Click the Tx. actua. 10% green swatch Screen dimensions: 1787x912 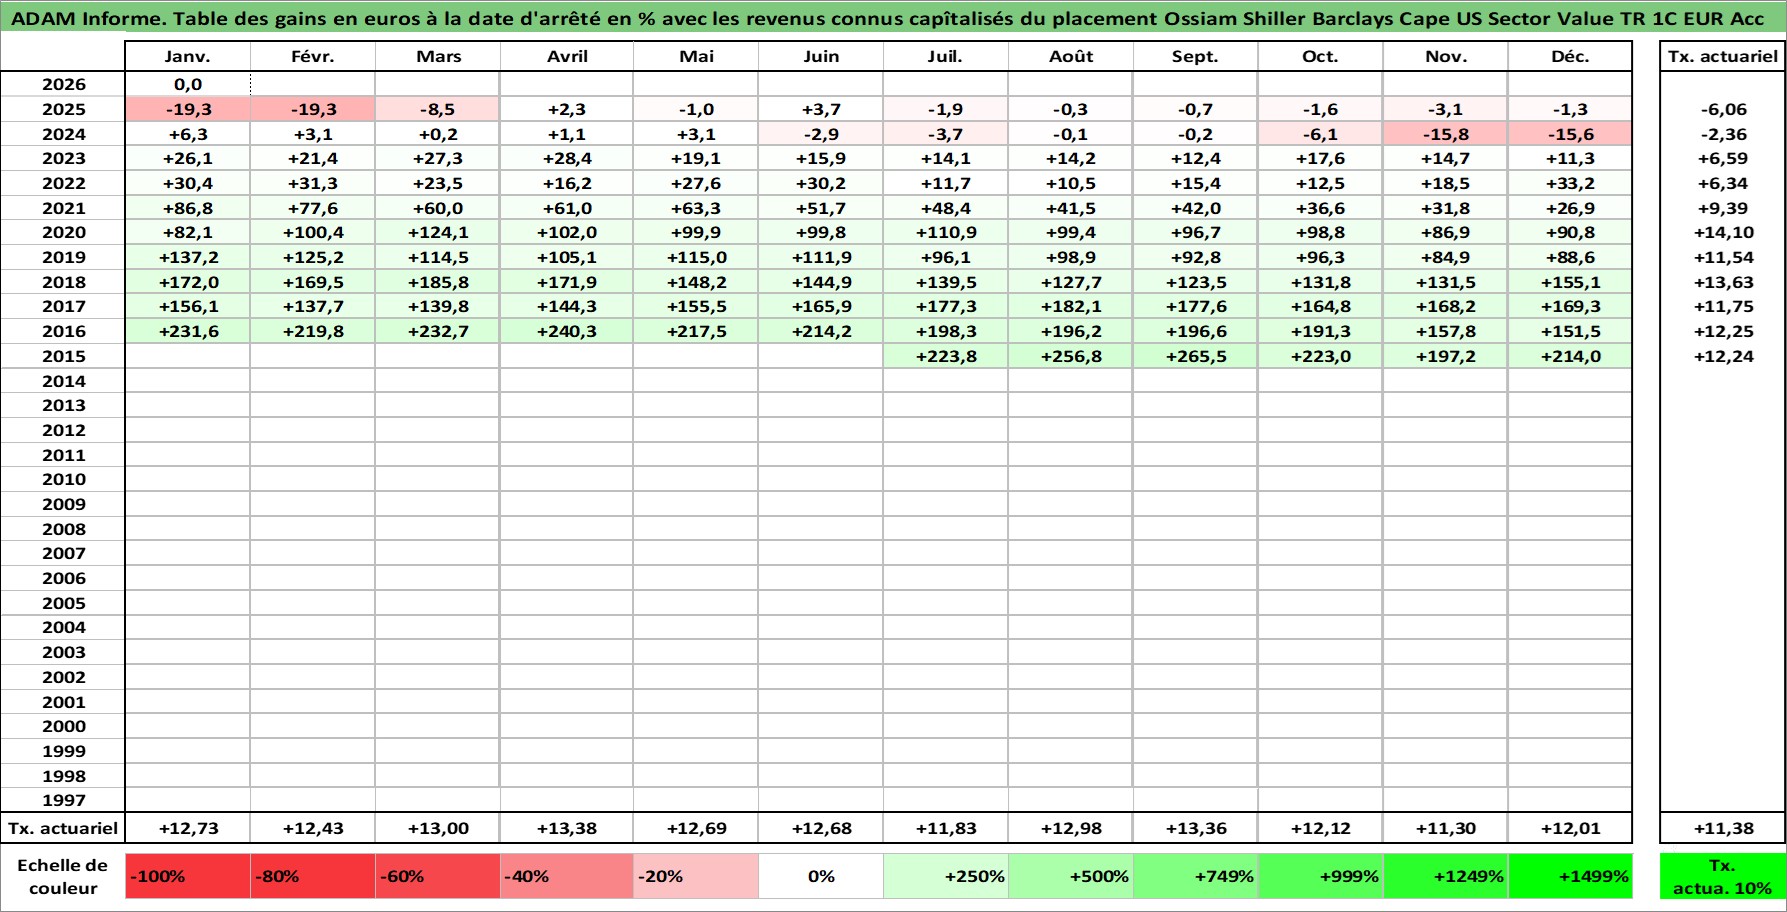[x=1723, y=876]
